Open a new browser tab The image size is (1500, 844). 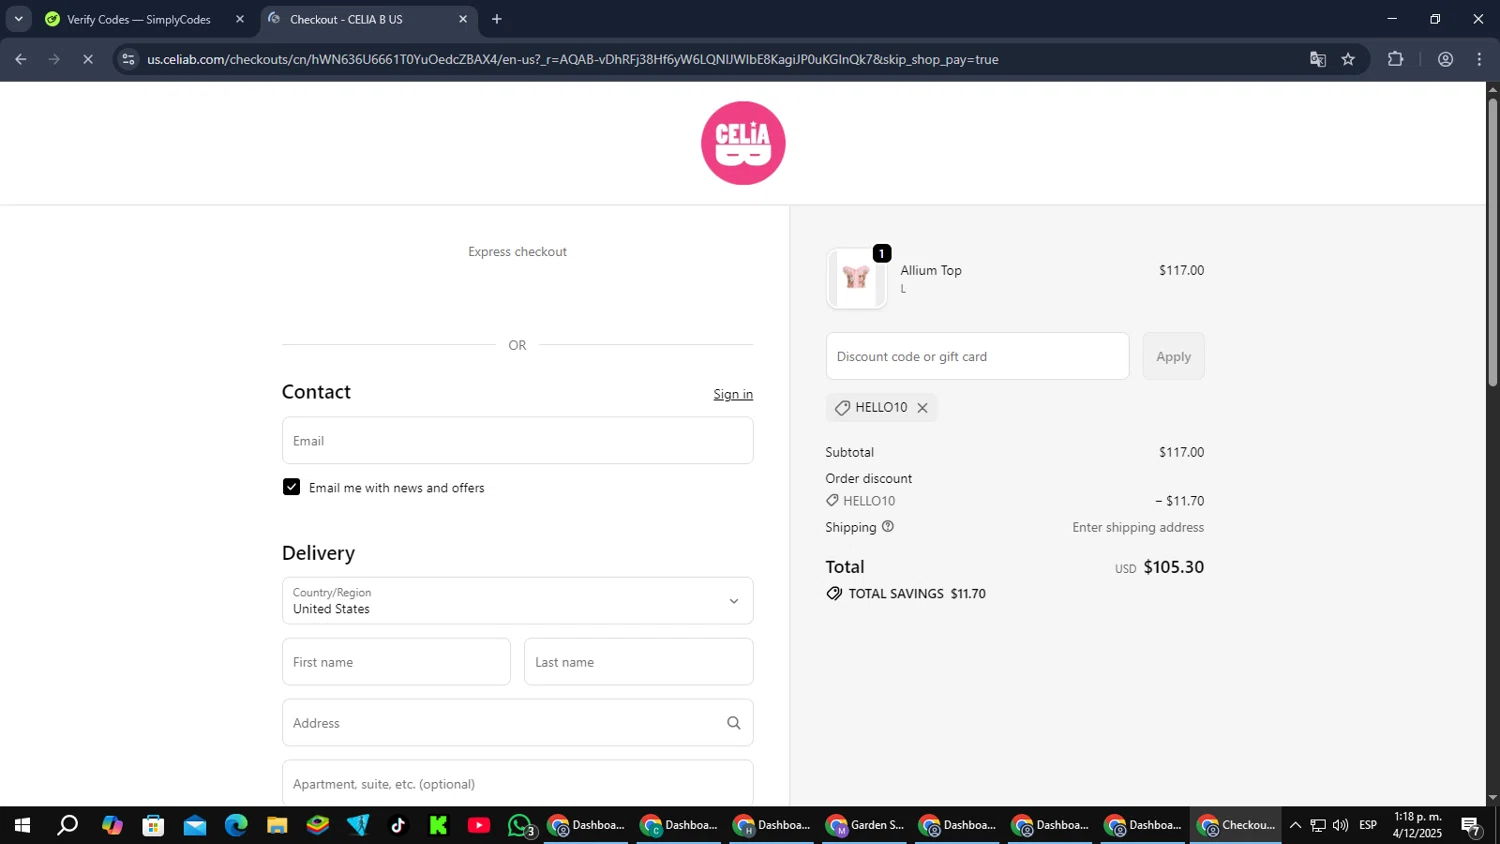coord(497,19)
